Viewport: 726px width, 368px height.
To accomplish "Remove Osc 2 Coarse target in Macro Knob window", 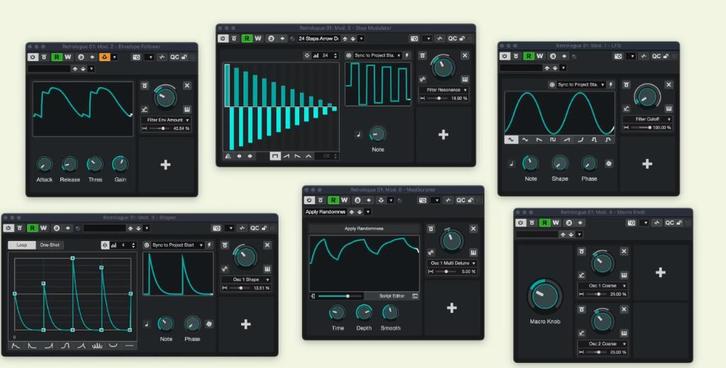I will 624,309.
